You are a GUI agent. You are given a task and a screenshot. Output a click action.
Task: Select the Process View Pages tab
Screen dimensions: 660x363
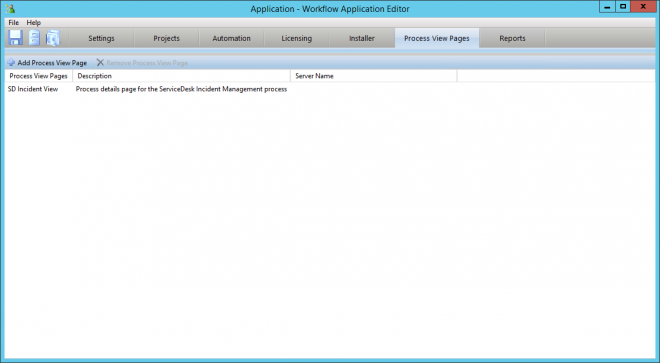(437, 38)
